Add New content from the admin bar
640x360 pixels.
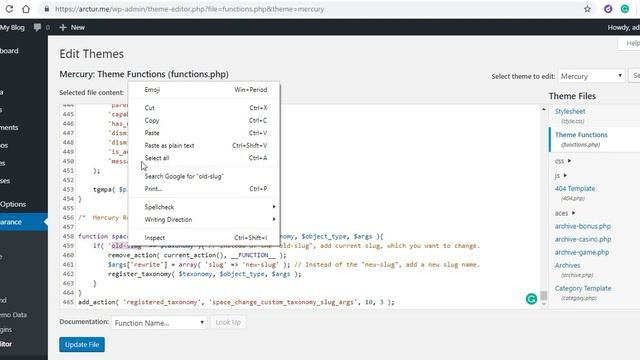(x=72, y=27)
